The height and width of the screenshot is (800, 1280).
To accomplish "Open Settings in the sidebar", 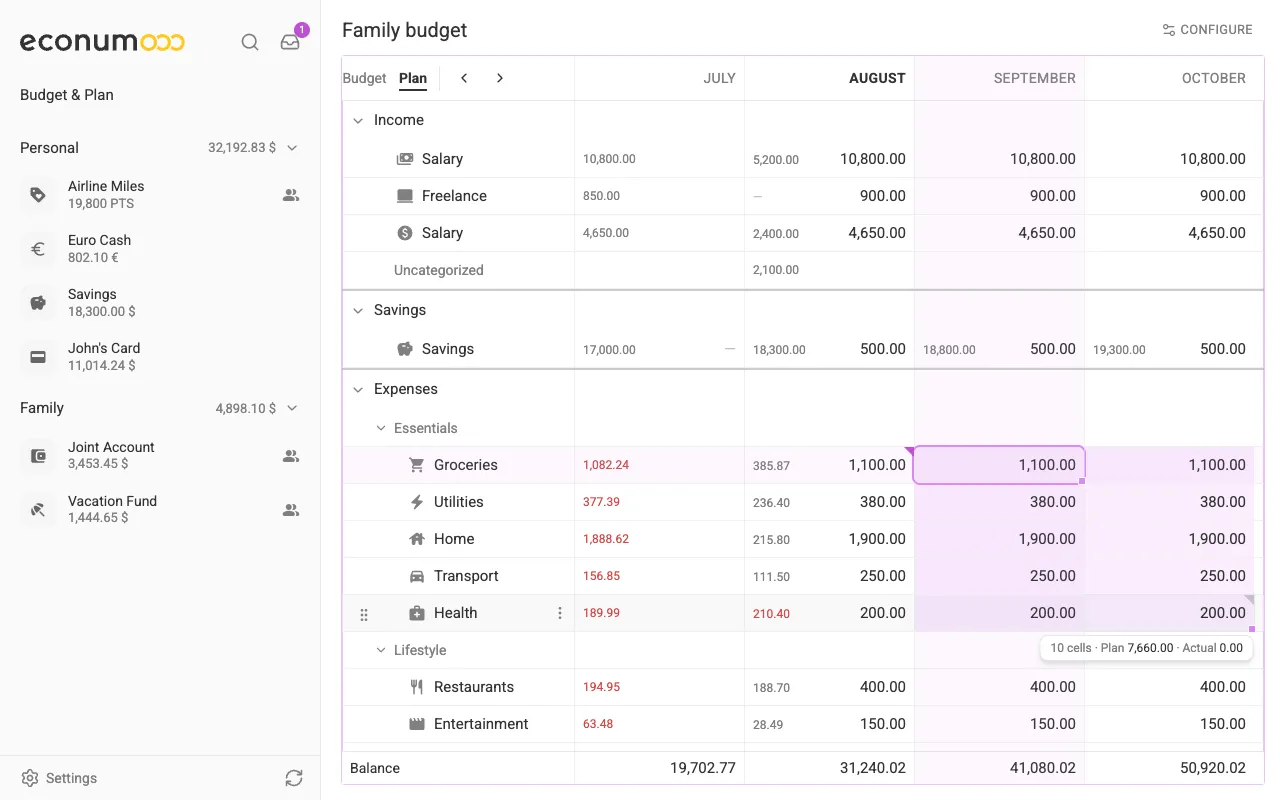I will tap(59, 778).
